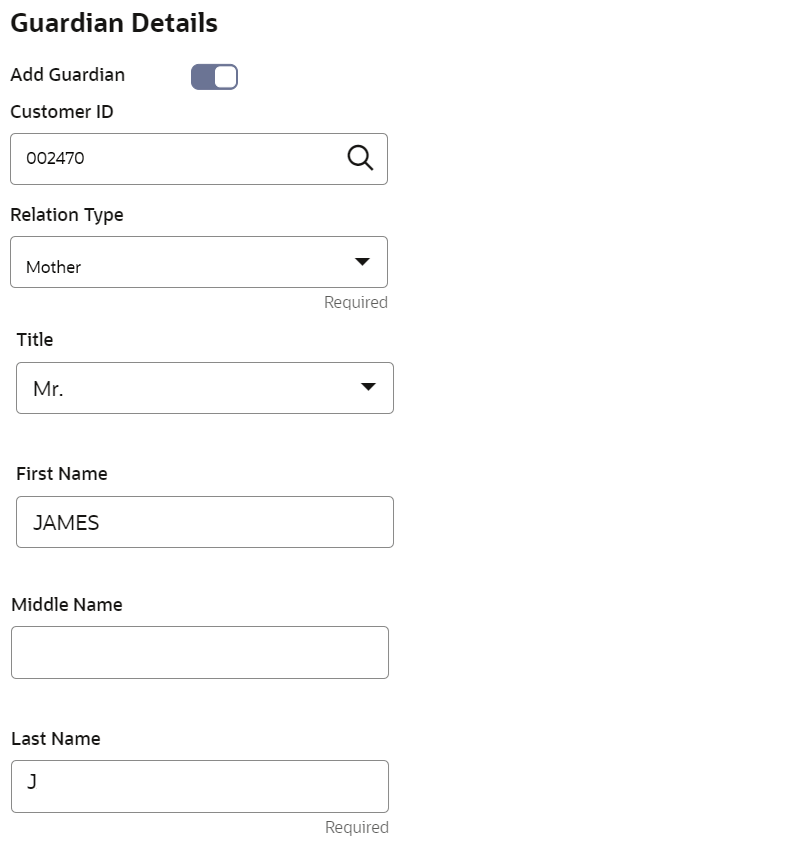Viewport: 800px width, 845px height.
Task: Click the Add Guardian label text
Action: coord(67,75)
